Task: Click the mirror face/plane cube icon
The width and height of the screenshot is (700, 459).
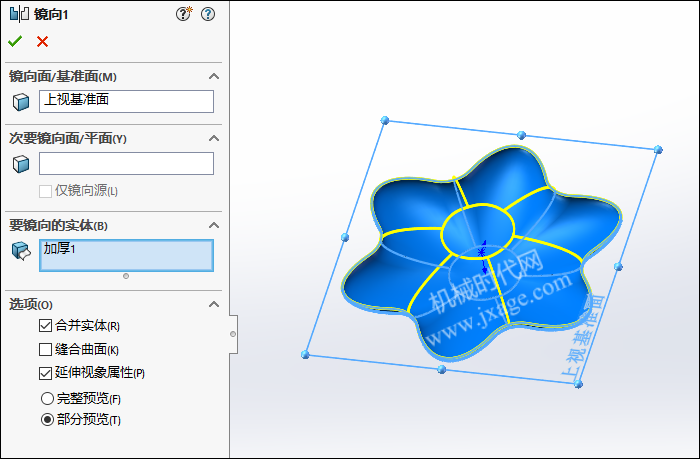Action: 21,102
